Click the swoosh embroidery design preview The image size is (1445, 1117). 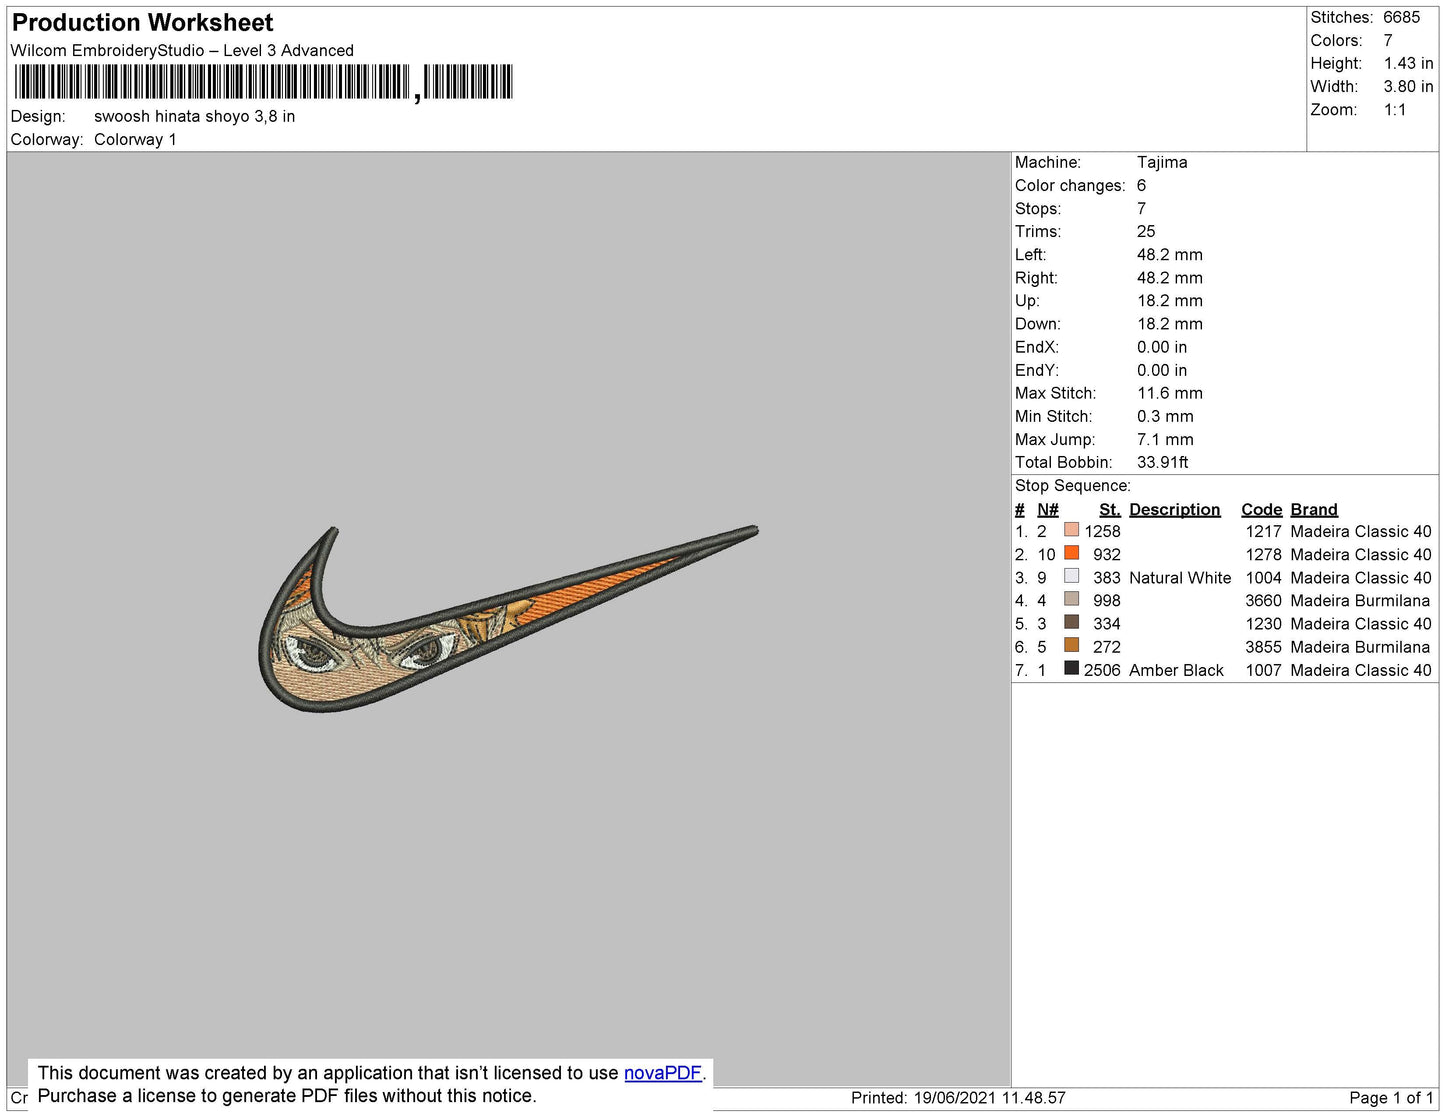point(508,619)
